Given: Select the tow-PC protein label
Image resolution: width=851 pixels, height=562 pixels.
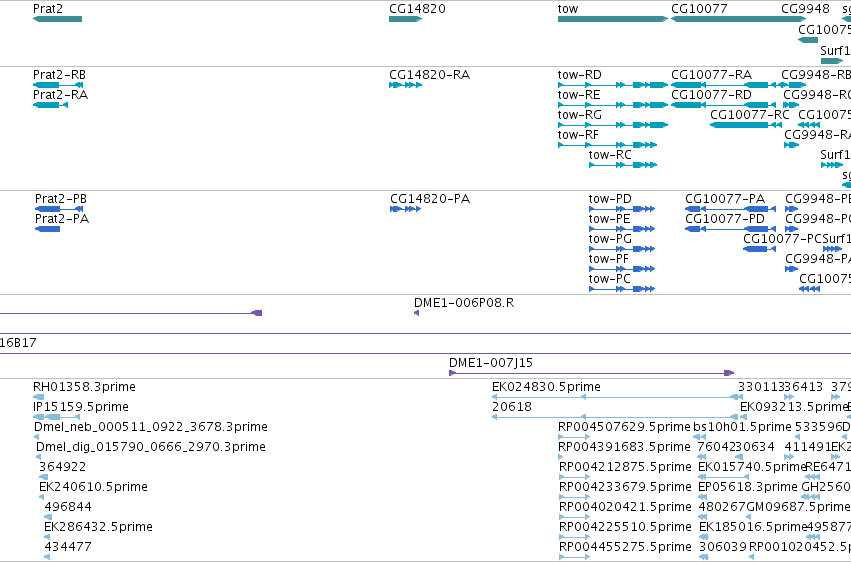Looking at the screenshot, I should pyautogui.click(x=609, y=279).
